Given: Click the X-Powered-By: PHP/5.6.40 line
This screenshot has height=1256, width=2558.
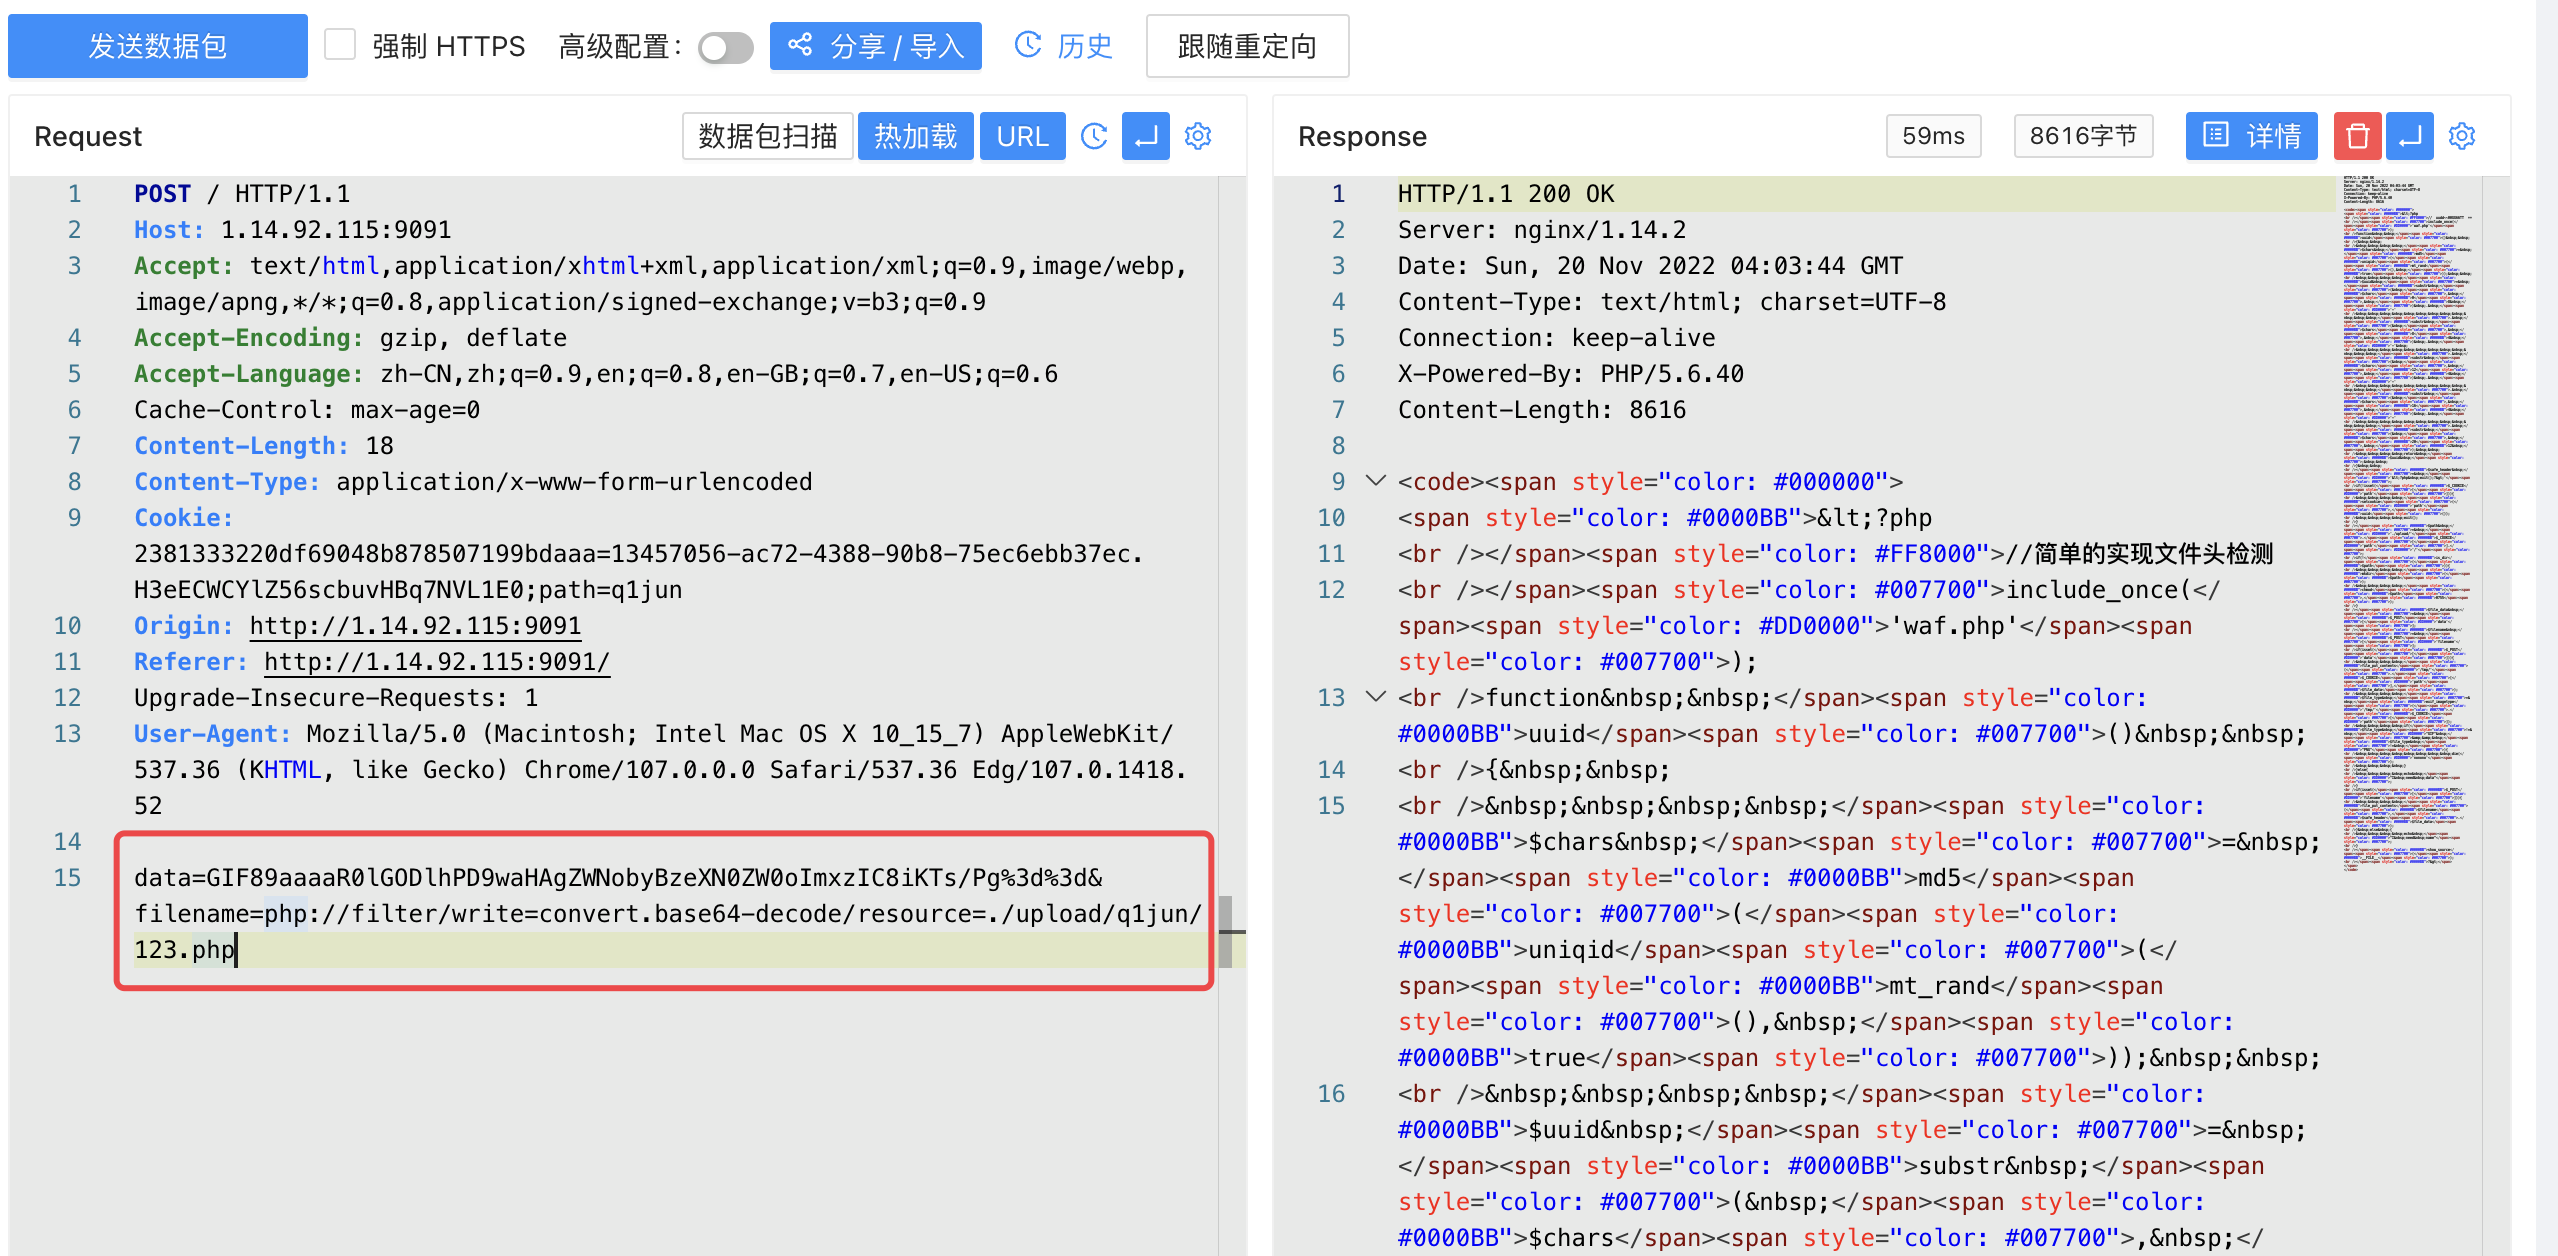Looking at the screenshot, I should click(1571, 374).
